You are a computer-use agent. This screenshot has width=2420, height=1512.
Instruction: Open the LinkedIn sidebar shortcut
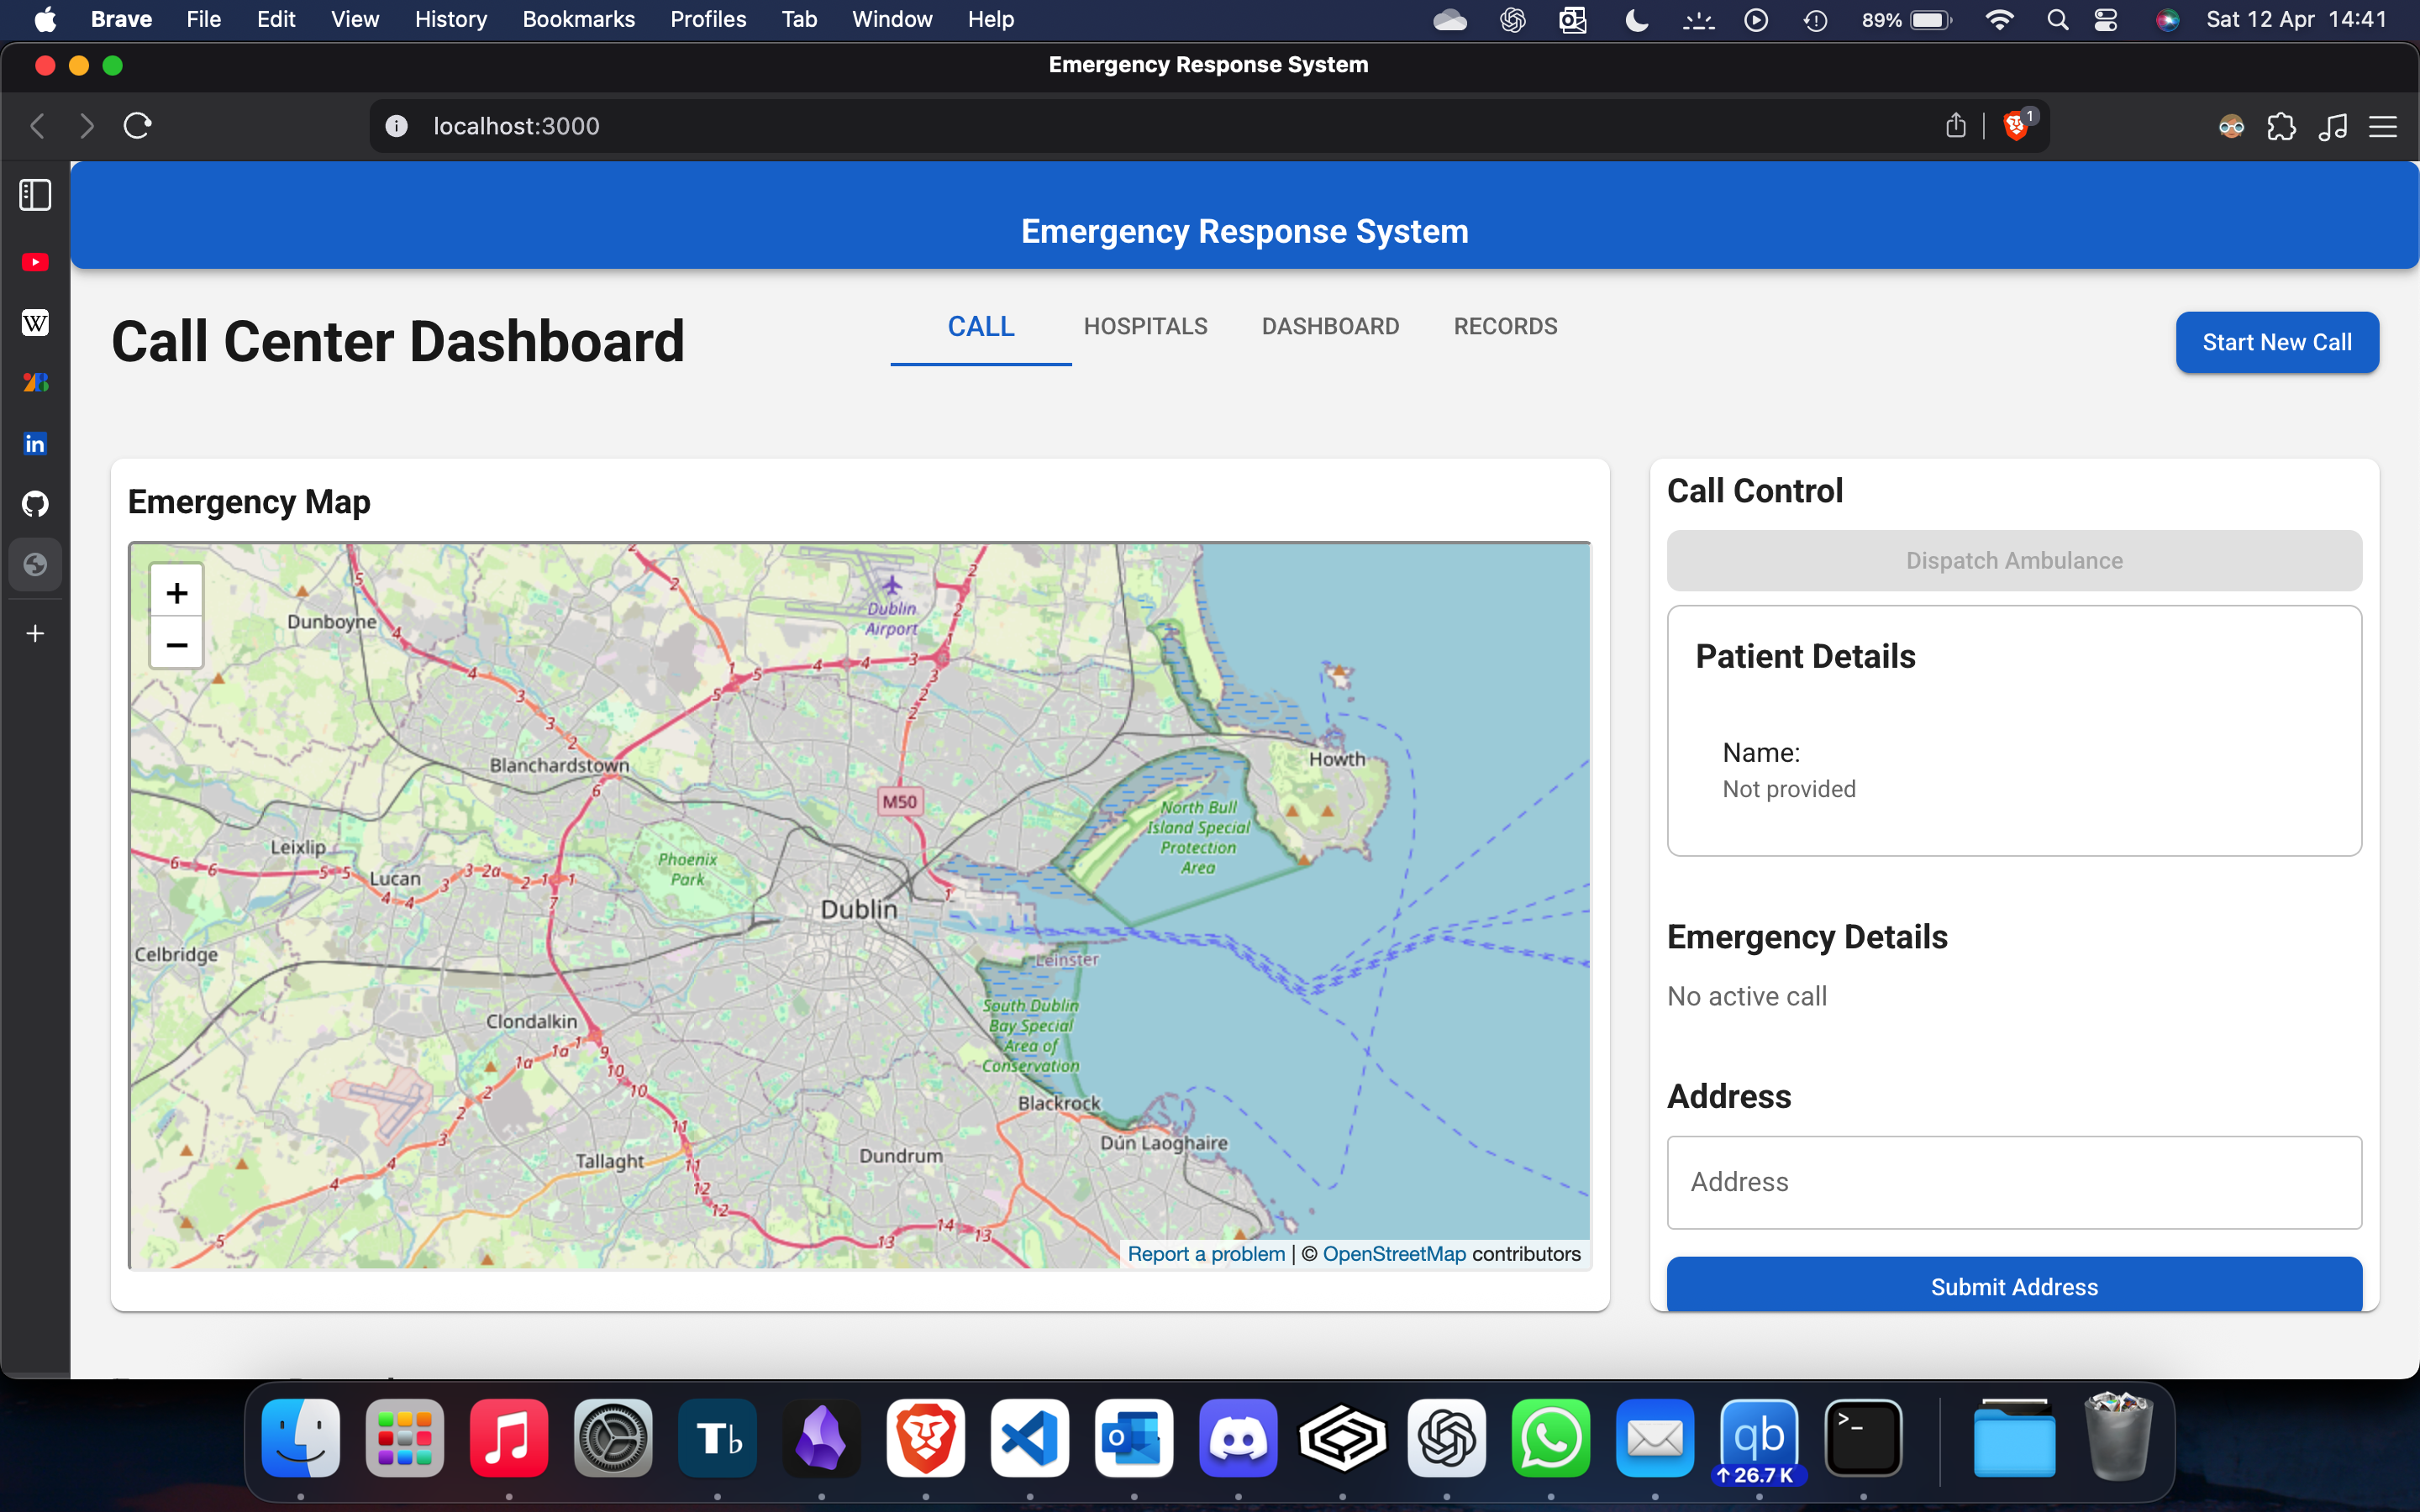click(35, 443)
